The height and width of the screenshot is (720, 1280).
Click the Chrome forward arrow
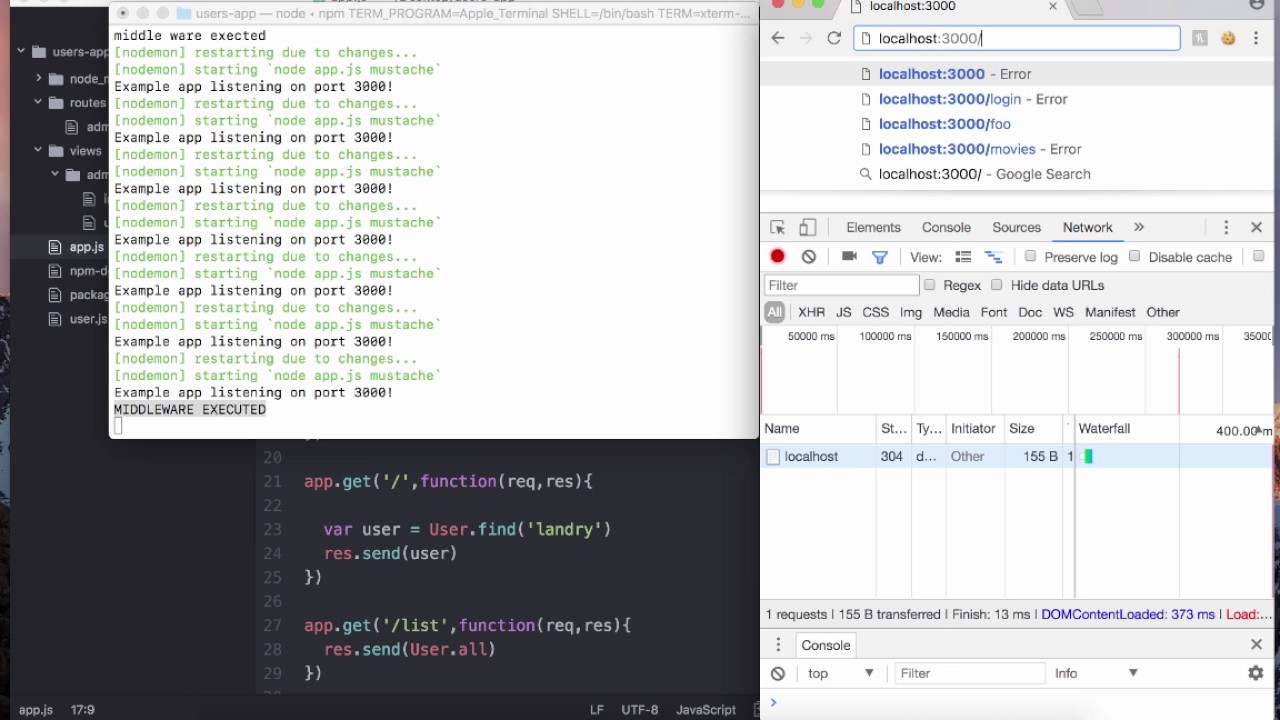pos(806,38)
